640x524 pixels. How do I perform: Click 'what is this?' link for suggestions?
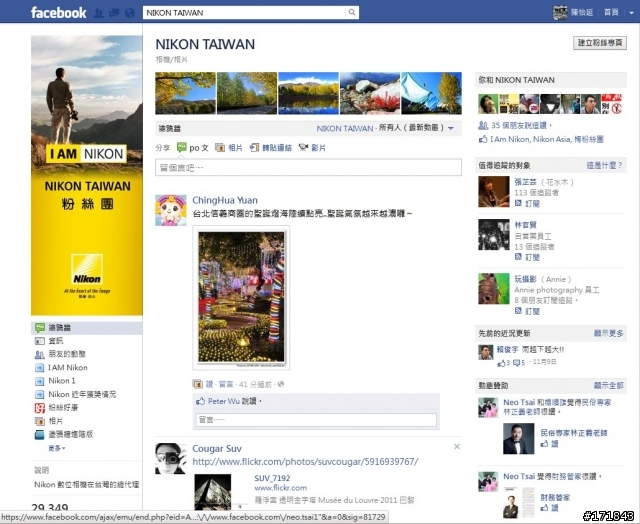pyautogui.click(x=604, y=165)
